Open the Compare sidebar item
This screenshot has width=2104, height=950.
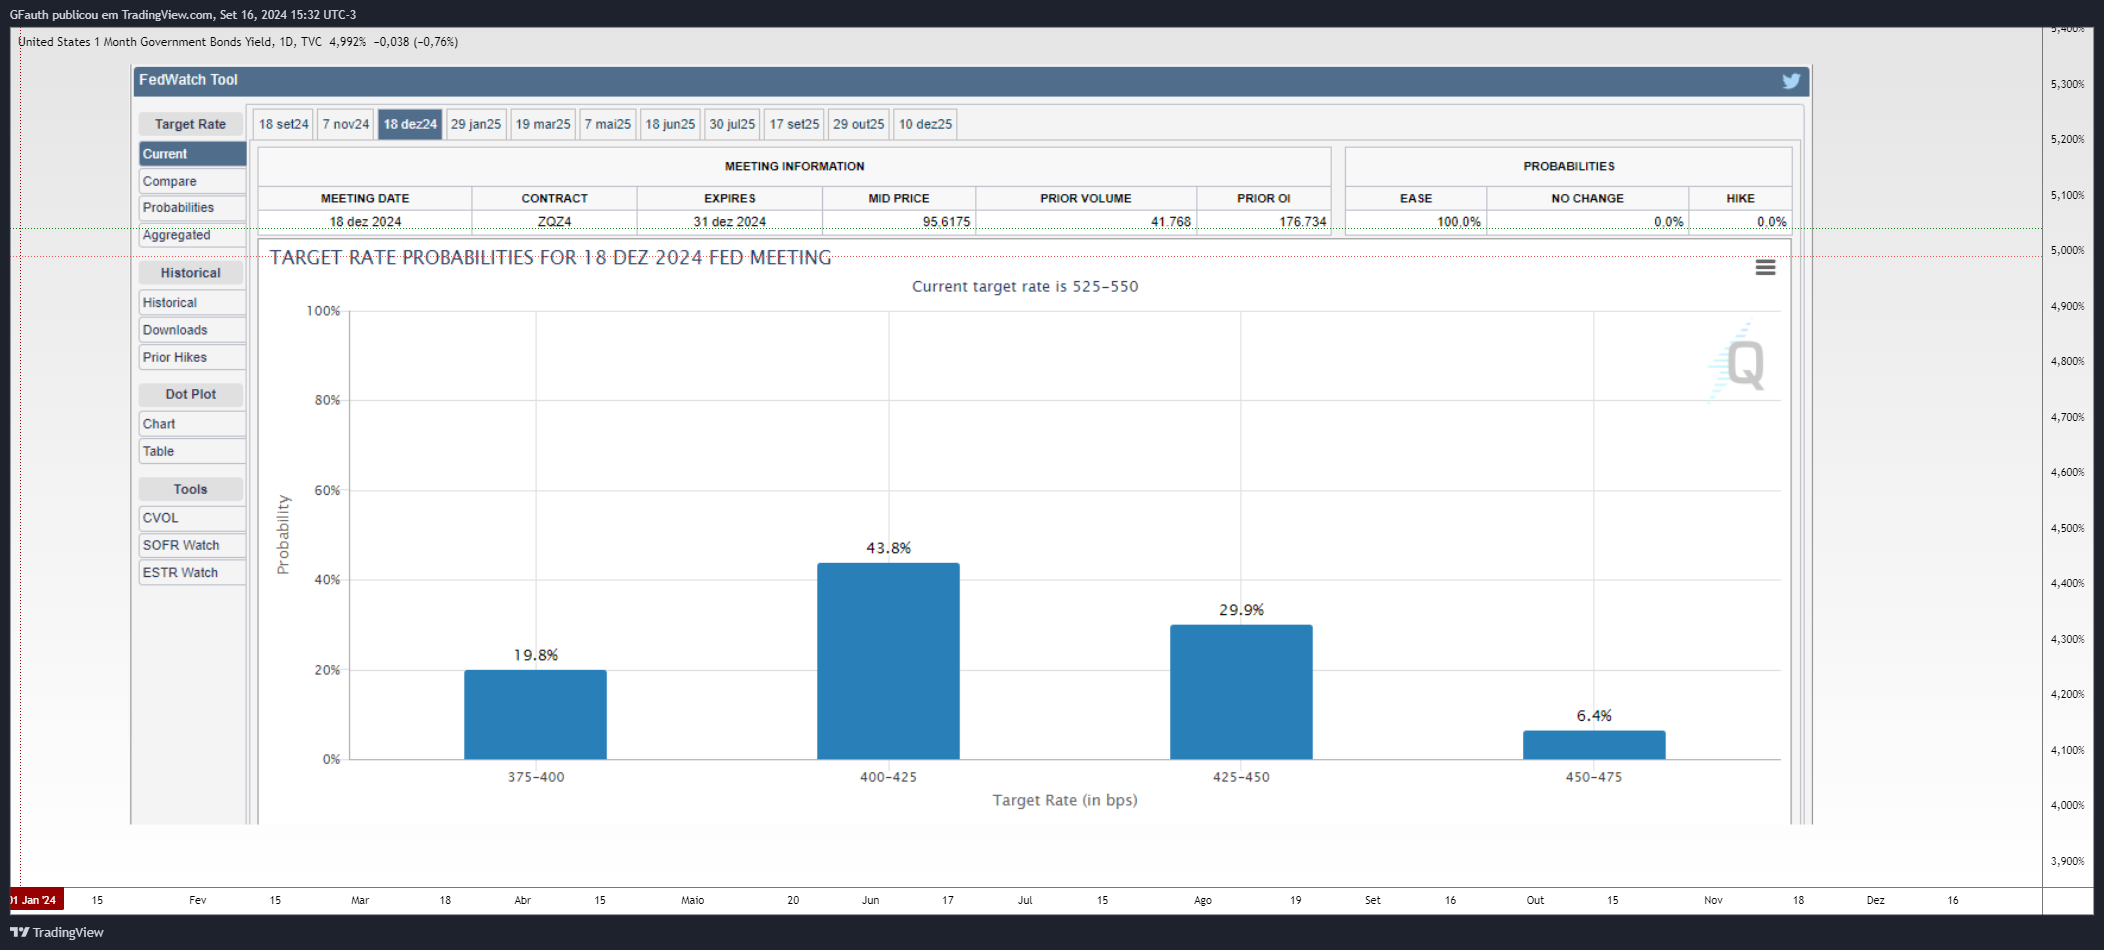pos(192,181)
